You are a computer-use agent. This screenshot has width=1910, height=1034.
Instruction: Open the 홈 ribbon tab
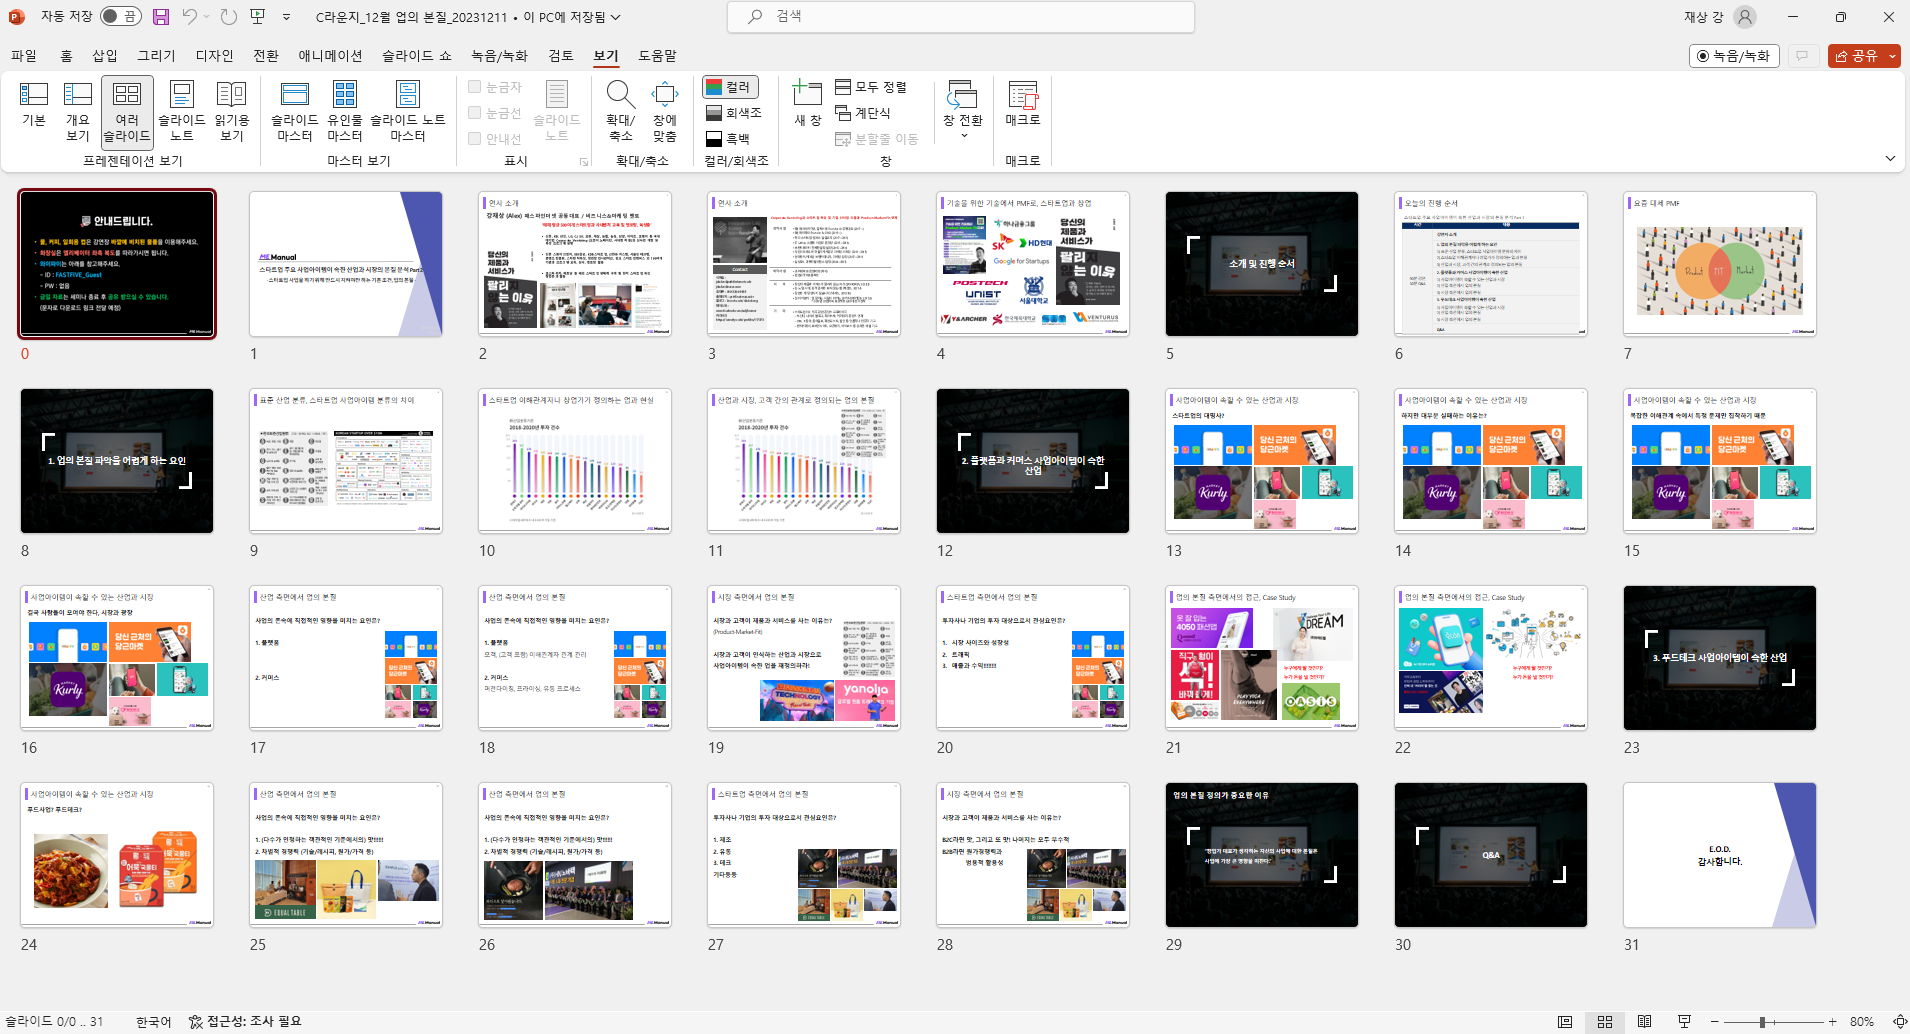point(67,56)
